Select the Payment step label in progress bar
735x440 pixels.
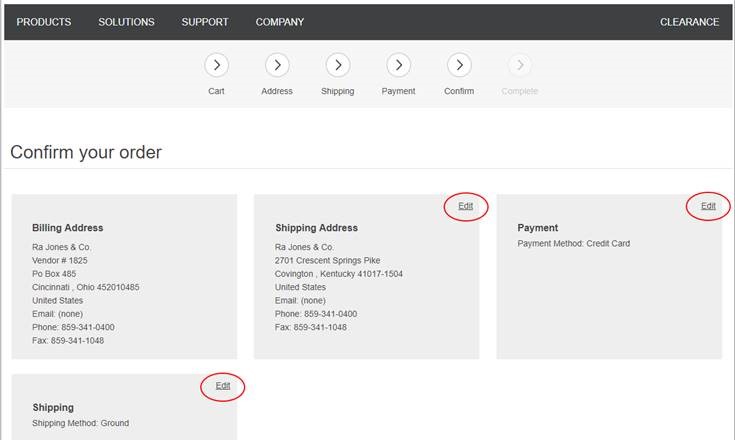(398, 91)
